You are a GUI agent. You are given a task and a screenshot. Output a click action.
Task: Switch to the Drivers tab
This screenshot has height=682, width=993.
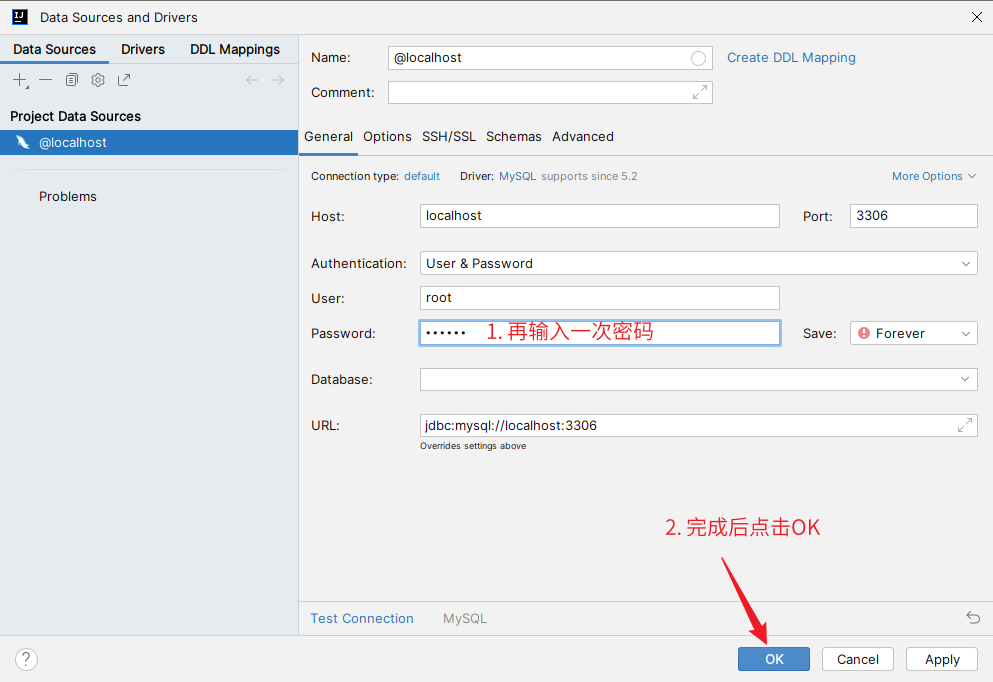click(x=143, y=49)
